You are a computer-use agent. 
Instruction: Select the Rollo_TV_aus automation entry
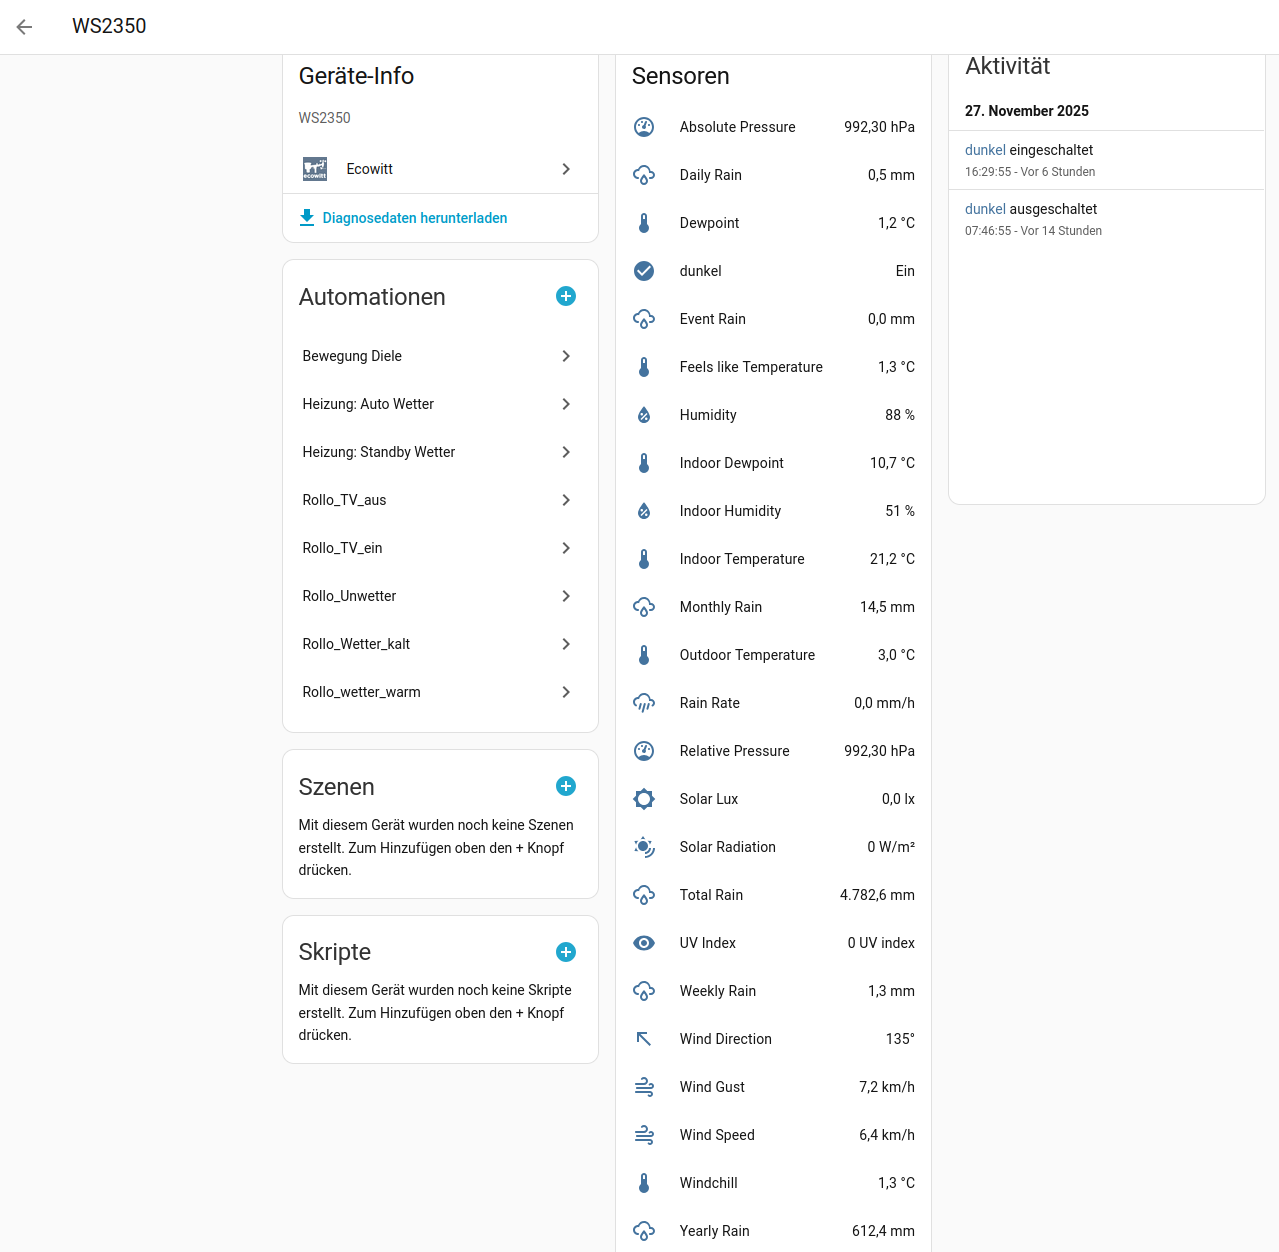[x=344, y=500]
